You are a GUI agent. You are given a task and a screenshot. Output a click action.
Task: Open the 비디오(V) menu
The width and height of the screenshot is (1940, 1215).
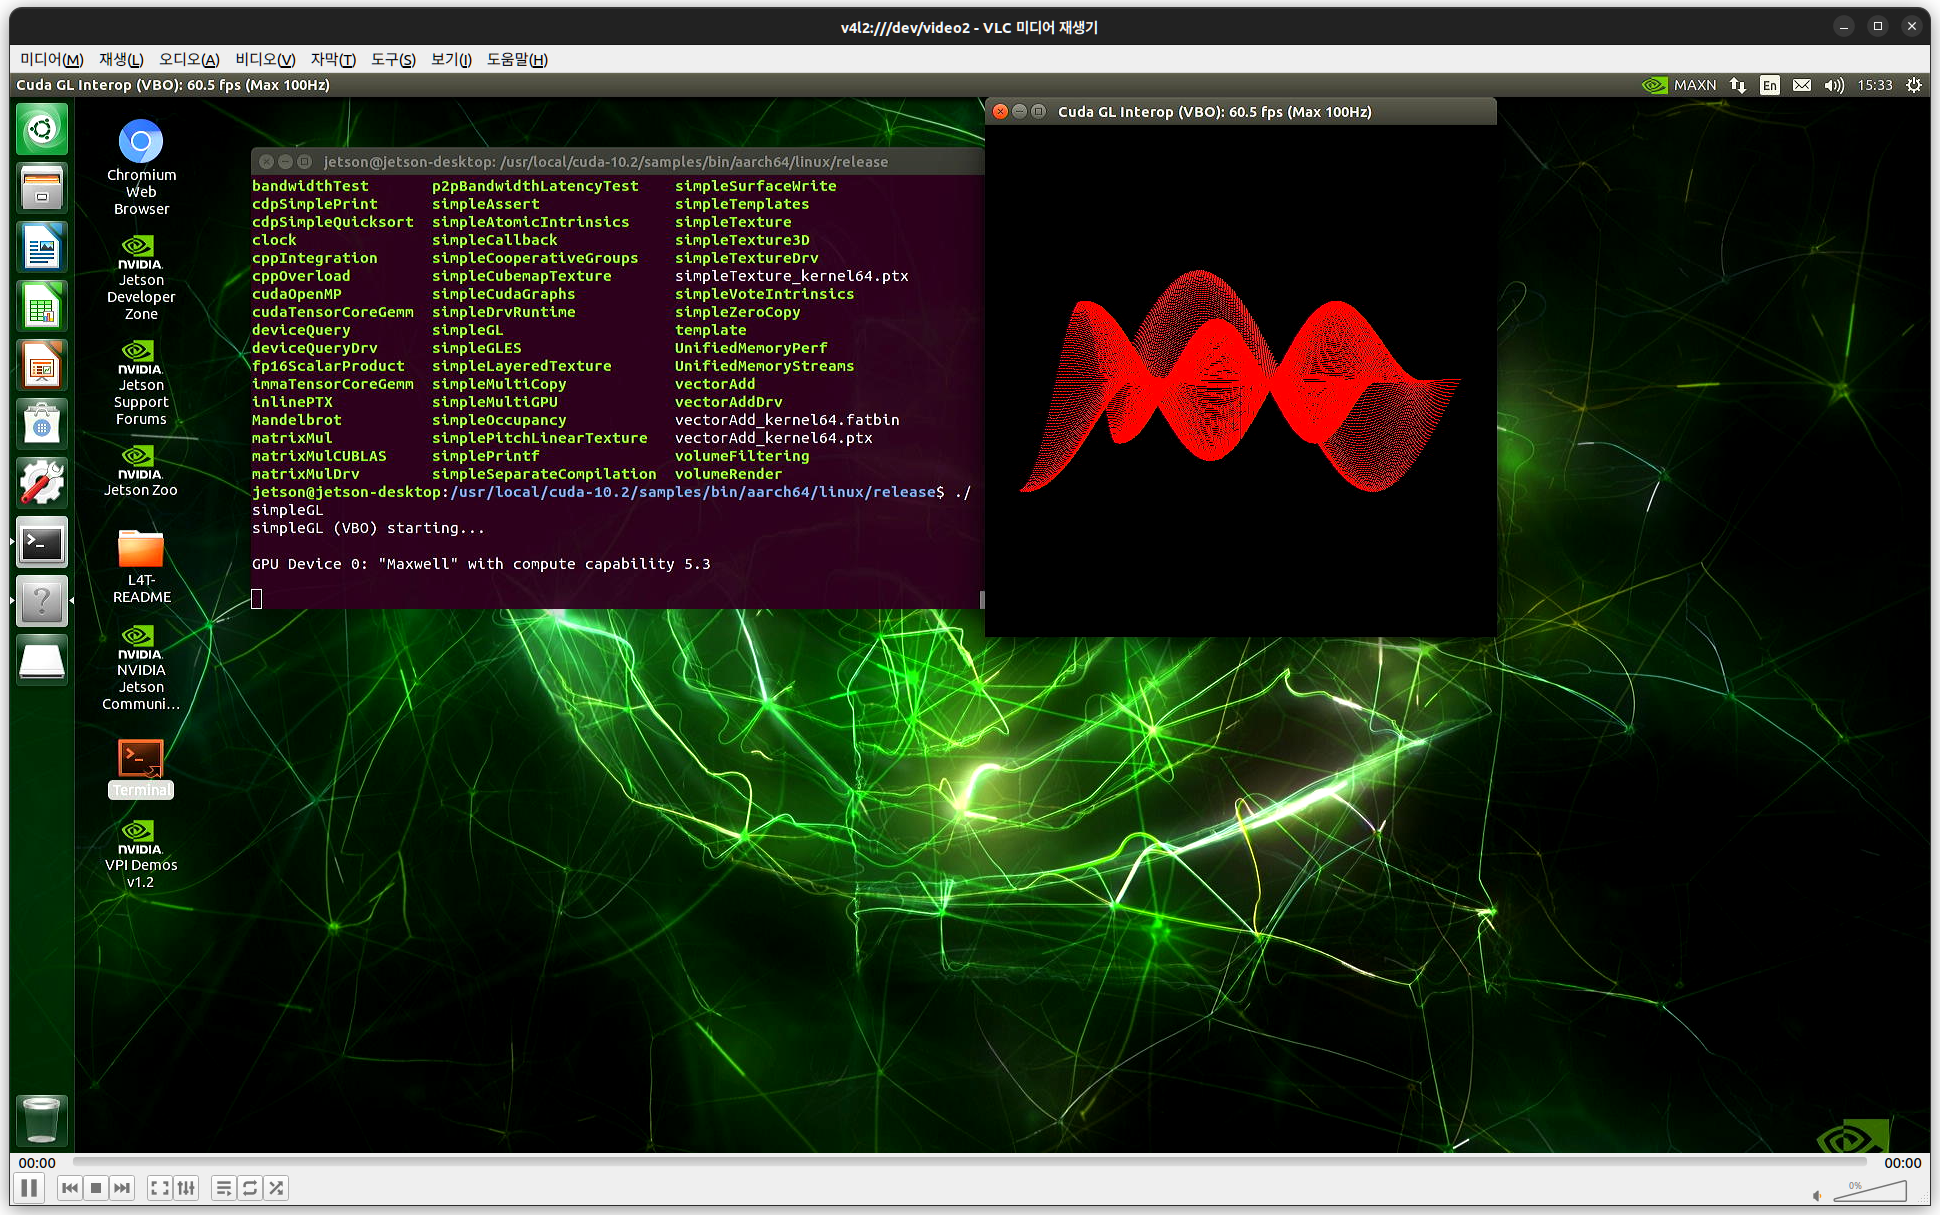265,59
